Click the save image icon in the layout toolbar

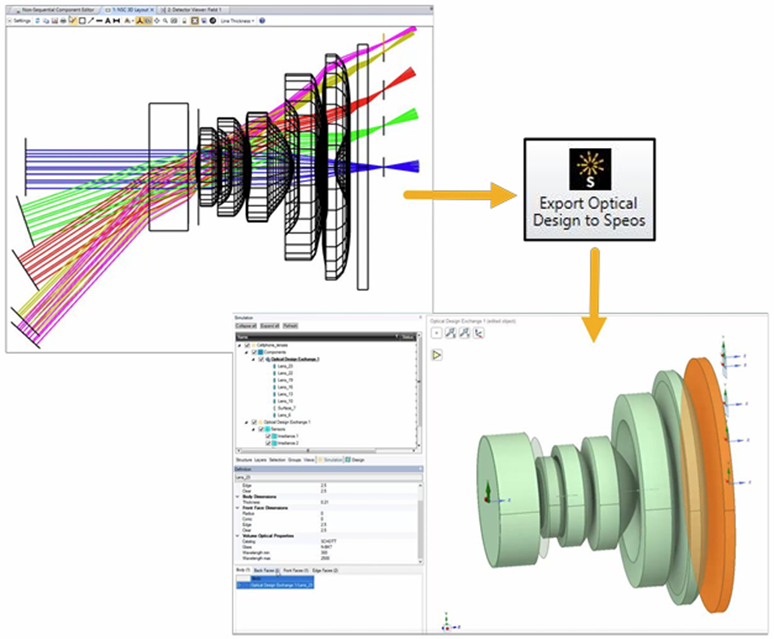coord(55,21)
